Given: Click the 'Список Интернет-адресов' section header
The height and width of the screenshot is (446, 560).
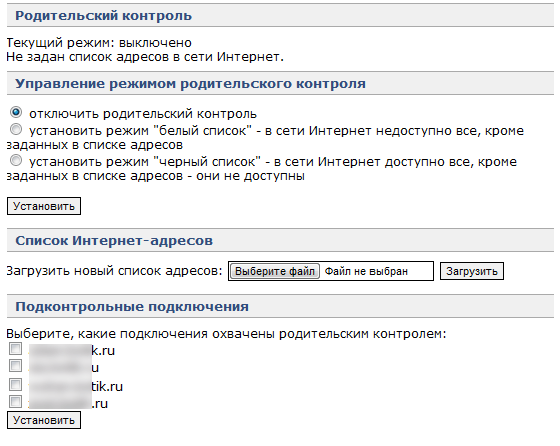Looking at the screenshot, I should click(x=114, y=240).
